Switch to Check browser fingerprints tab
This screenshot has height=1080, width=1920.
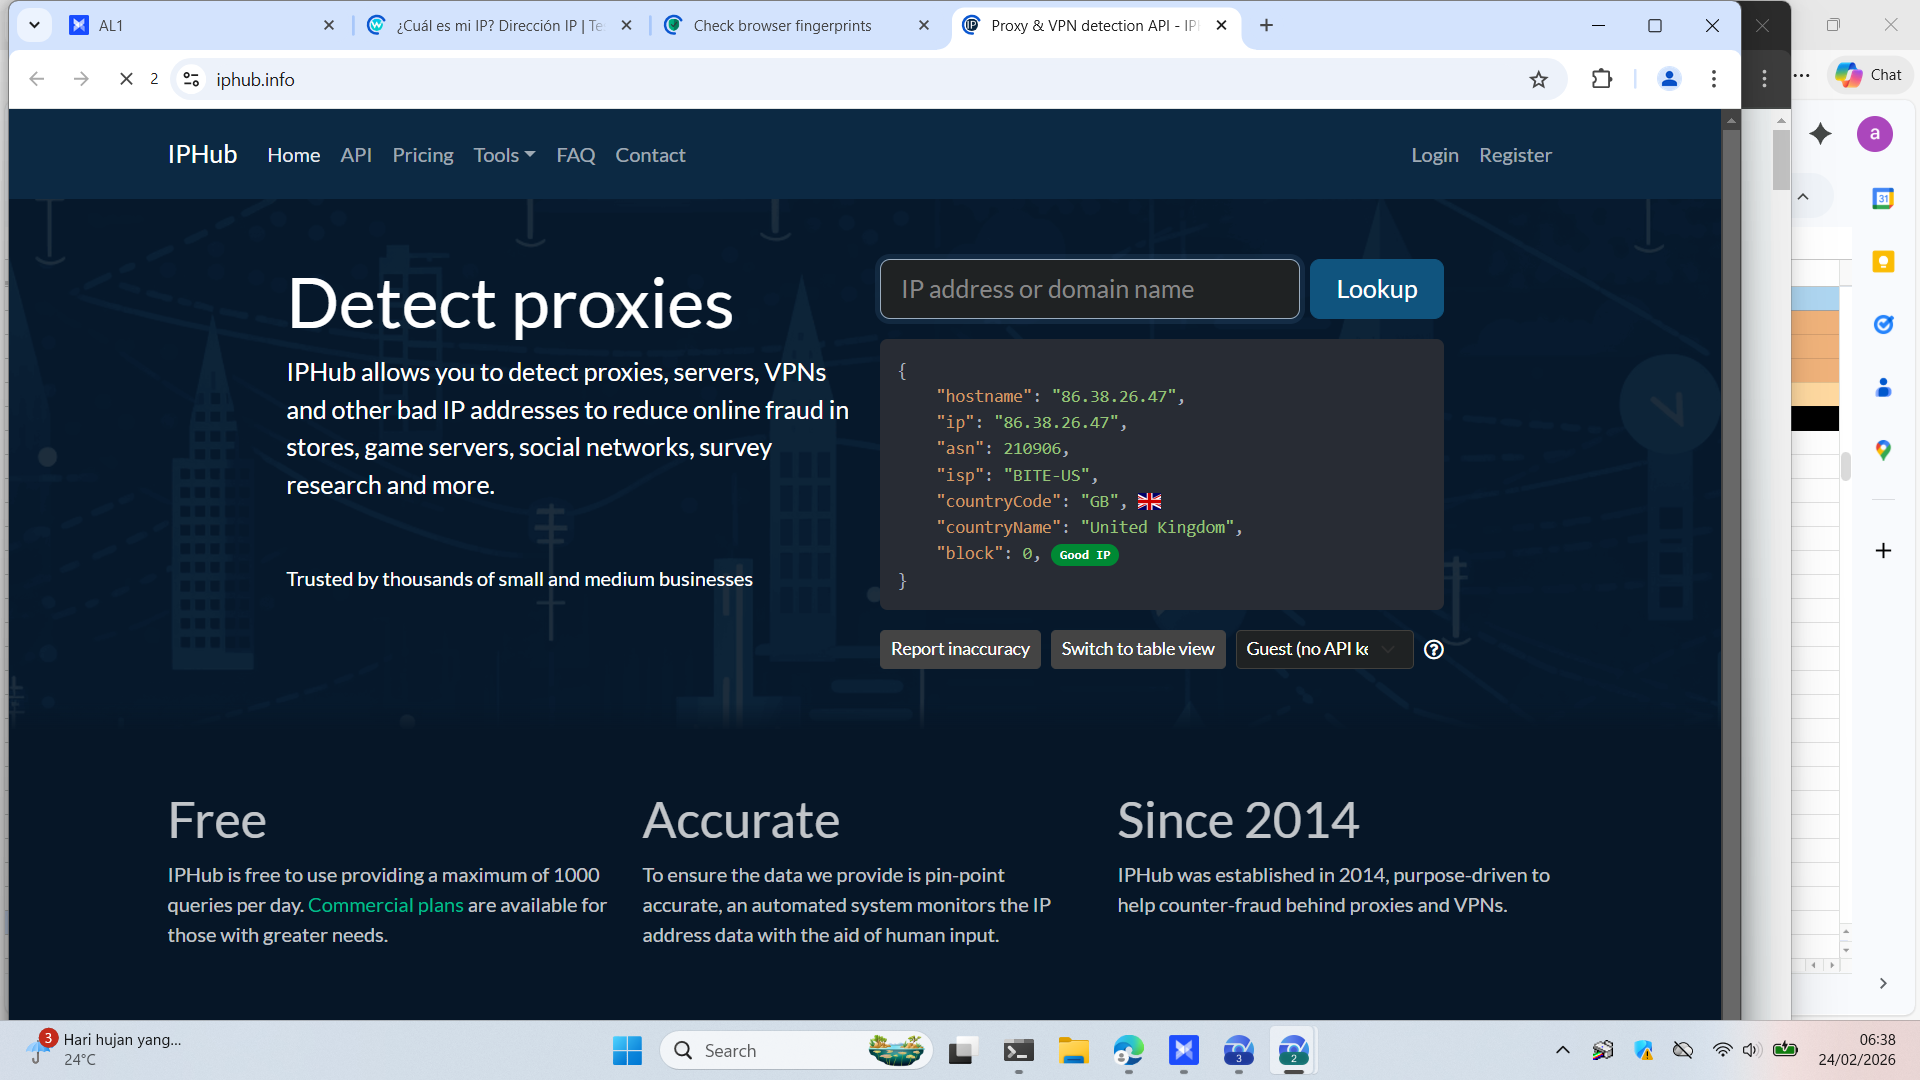[x=782, y=26]
